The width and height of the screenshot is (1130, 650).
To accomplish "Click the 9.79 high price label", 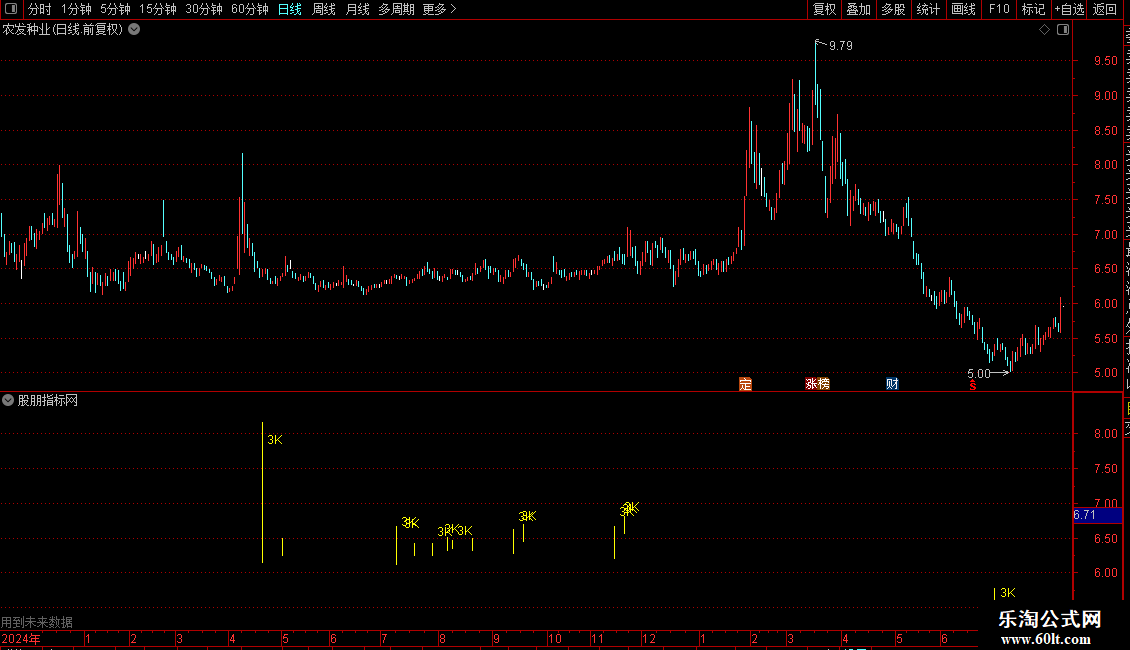I will click(840, 45).
